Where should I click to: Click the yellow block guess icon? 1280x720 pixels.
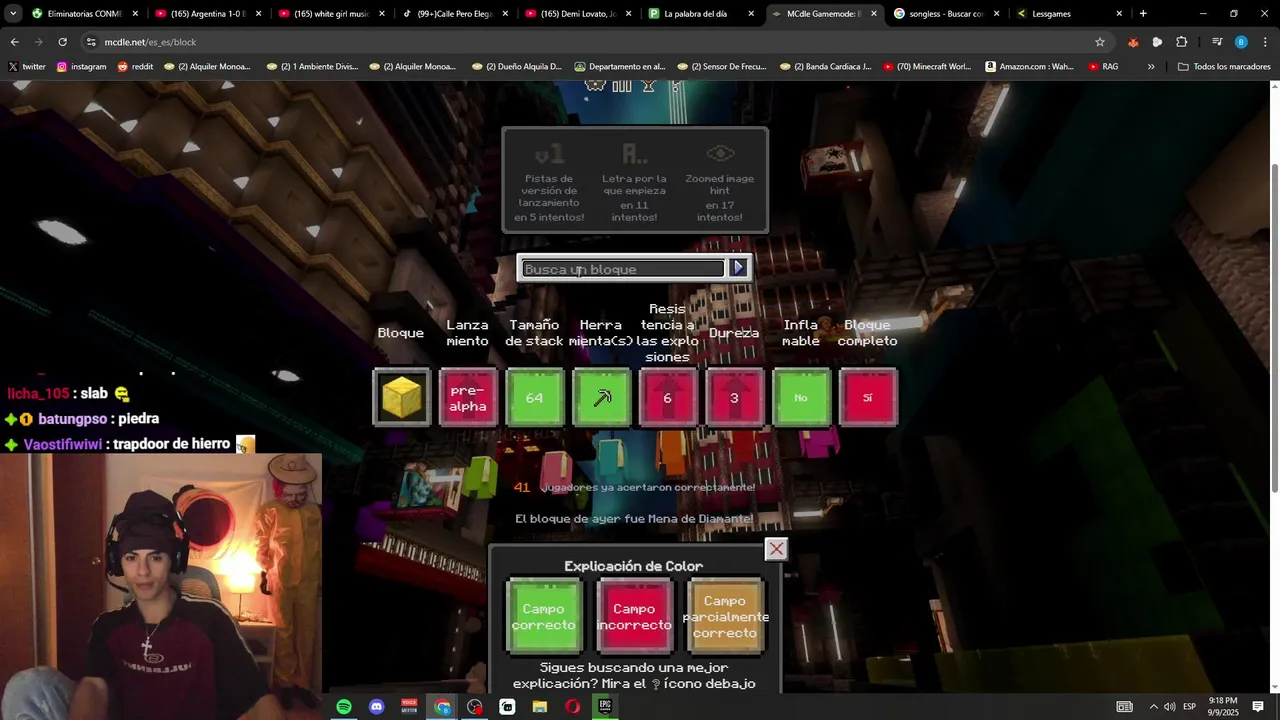pos(401,397)
